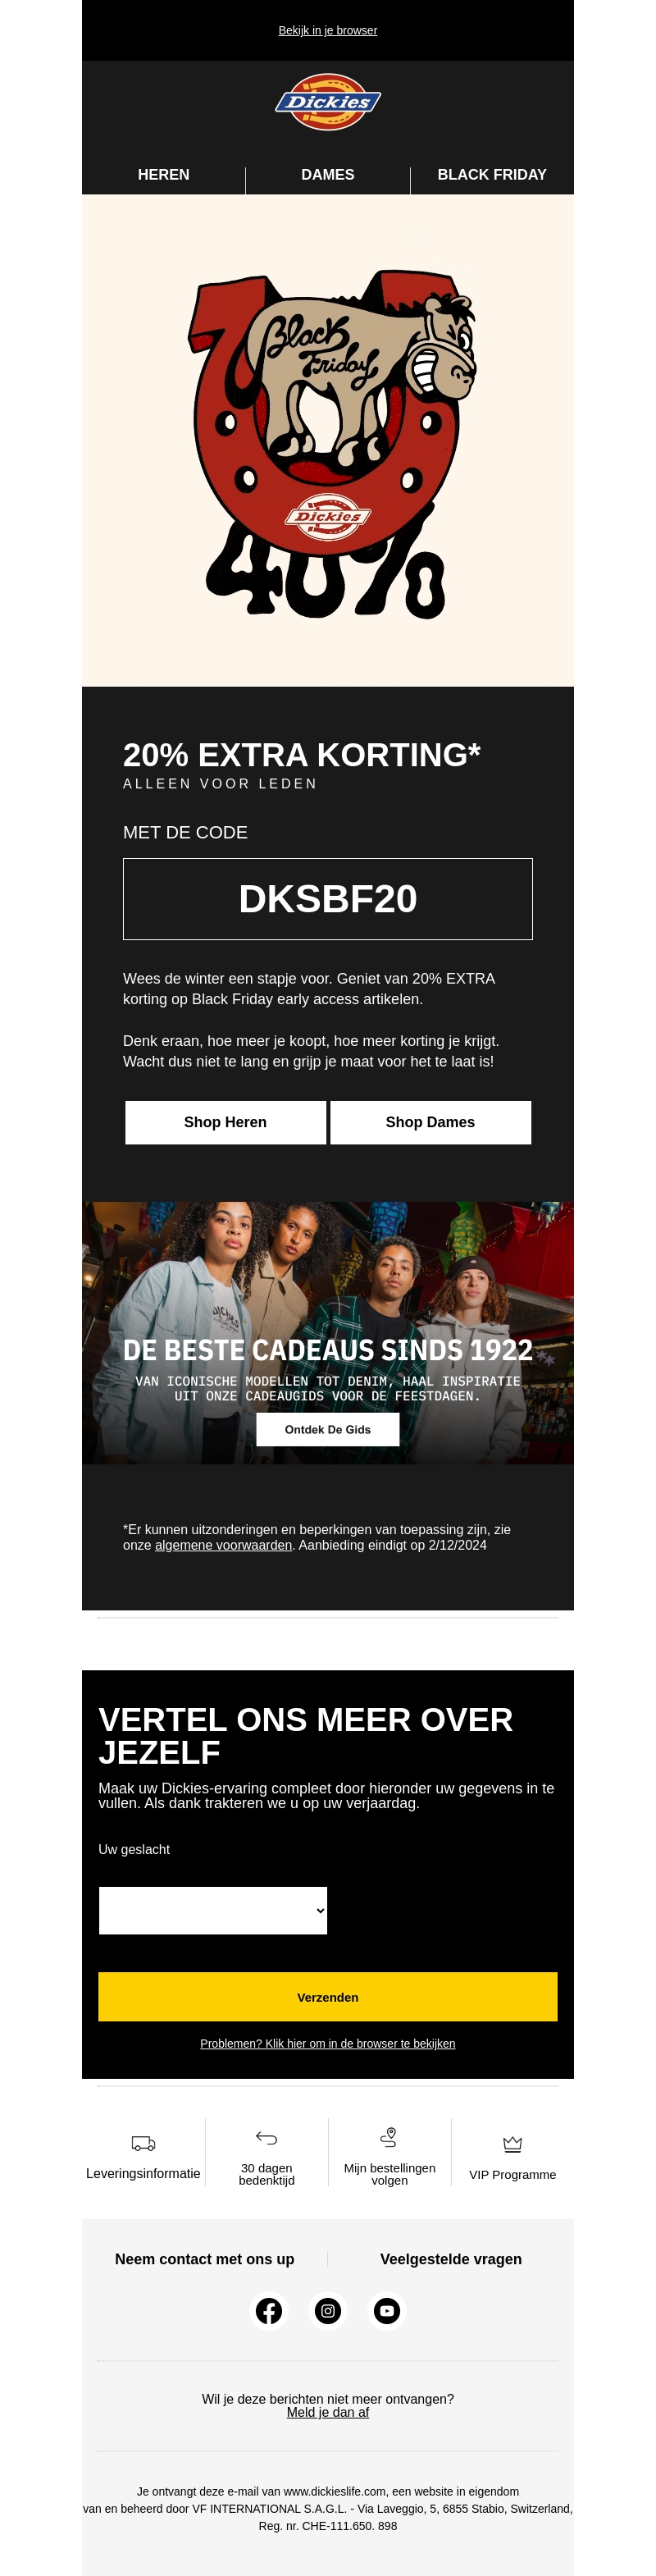
Task: Click the 'Meld je dan af' unsubscribe link
Action: click(328, 2412)
